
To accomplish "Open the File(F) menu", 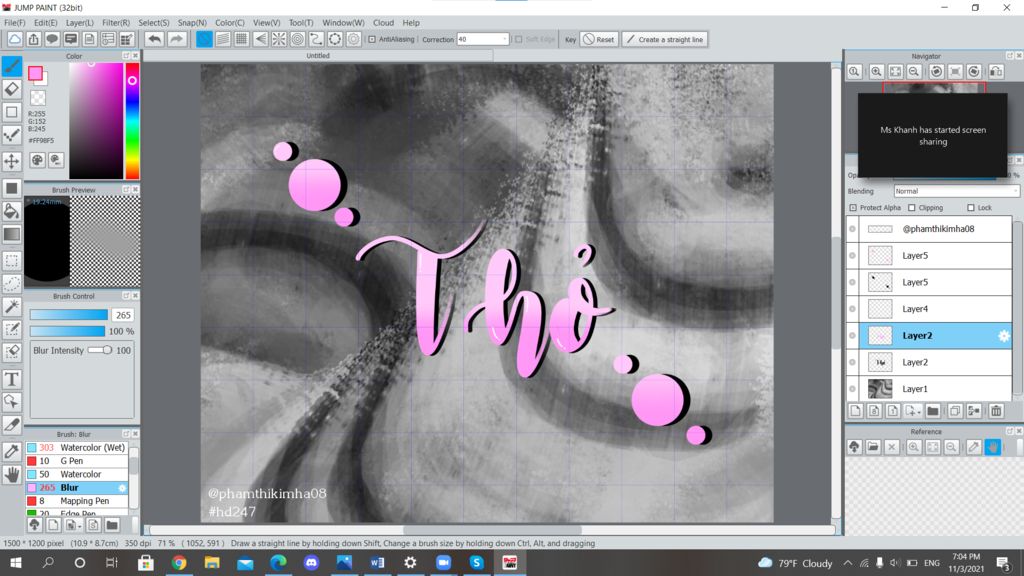I will pos(14,22).
